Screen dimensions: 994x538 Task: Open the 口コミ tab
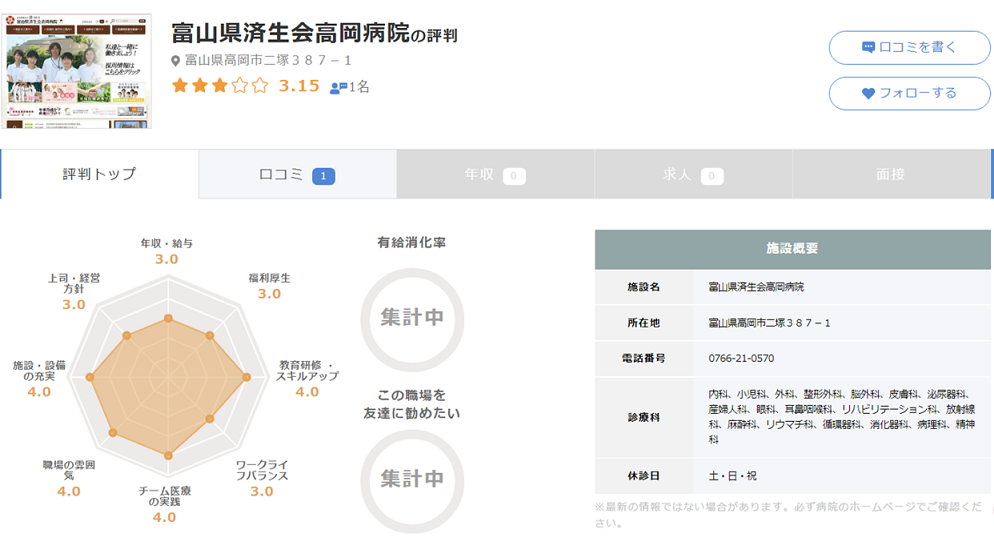pos(297,174)
